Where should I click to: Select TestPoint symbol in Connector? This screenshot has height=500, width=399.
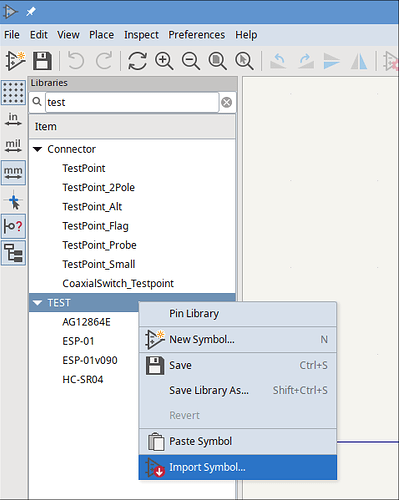[x=84, y=168]
